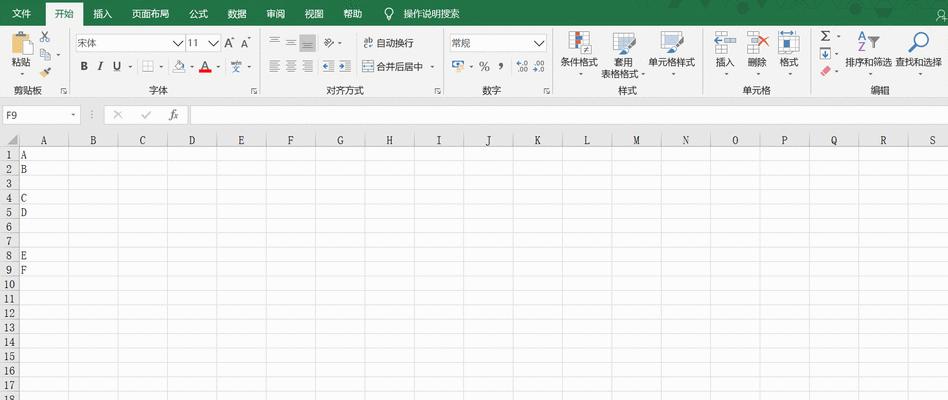Switch to the View (视图) tab

point(314,13)
